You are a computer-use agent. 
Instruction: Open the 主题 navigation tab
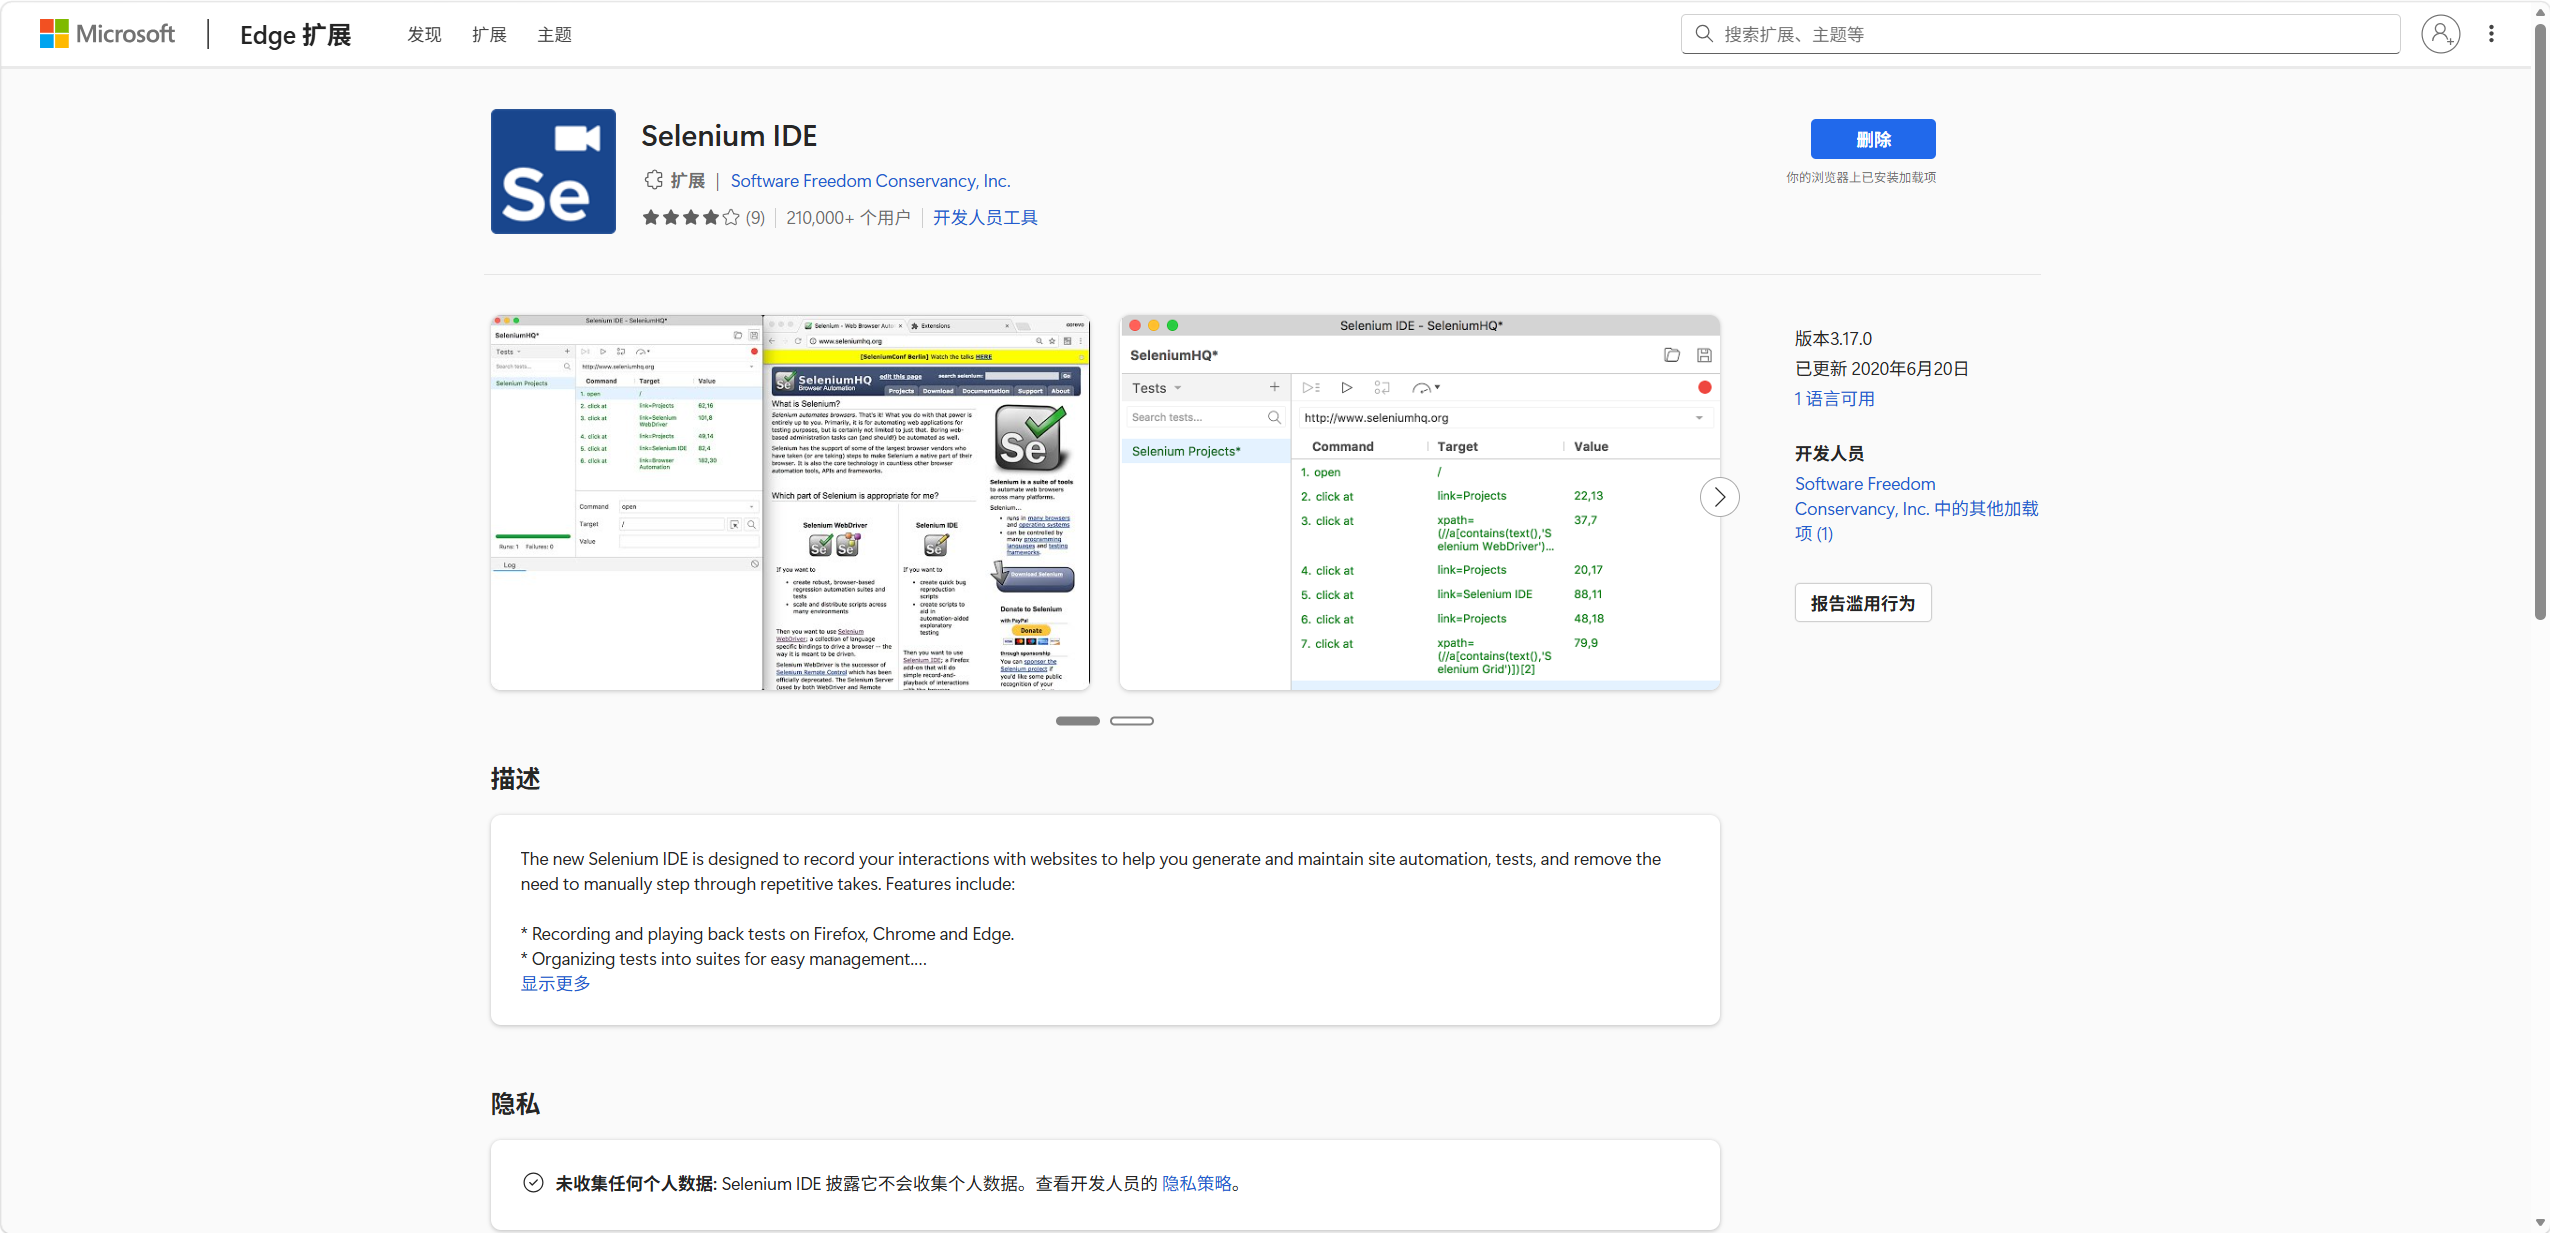pyautogui.click(x=554, y=35)
